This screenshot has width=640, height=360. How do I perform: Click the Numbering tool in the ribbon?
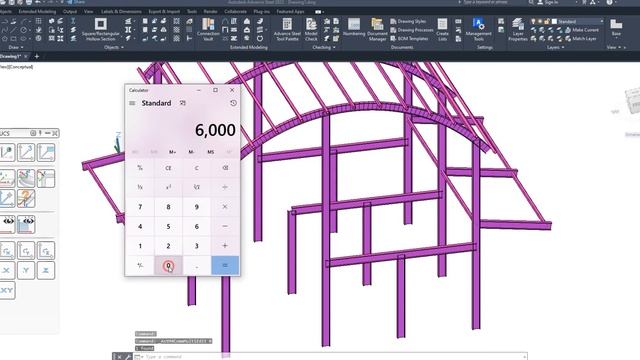(x=354, y=27)
